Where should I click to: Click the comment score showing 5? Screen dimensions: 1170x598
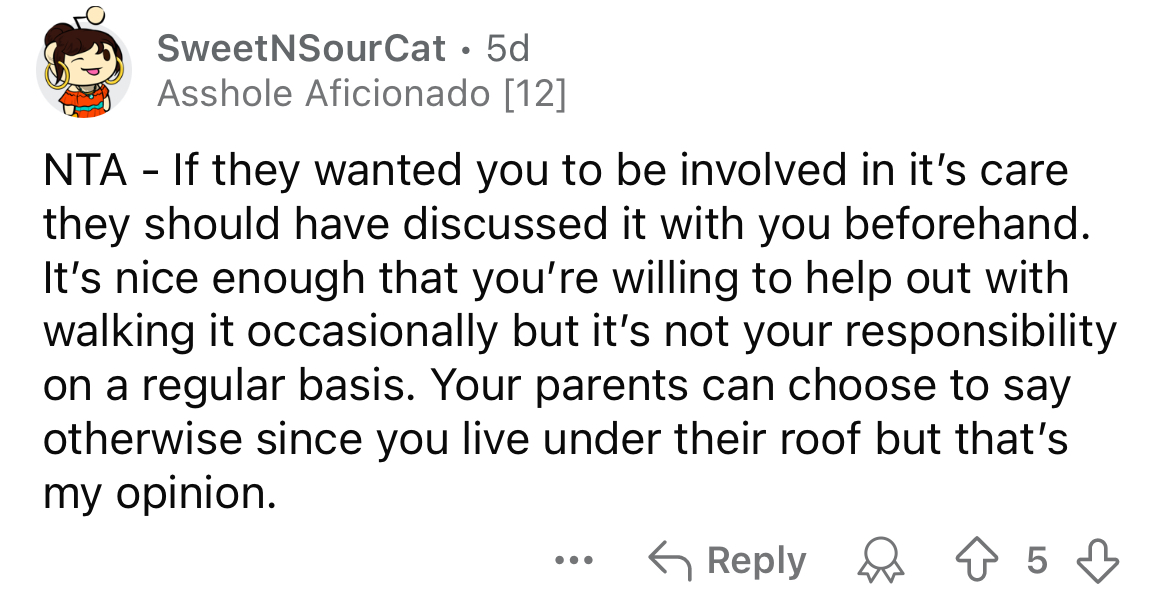pyautogui.click(x=1036, y=560)
